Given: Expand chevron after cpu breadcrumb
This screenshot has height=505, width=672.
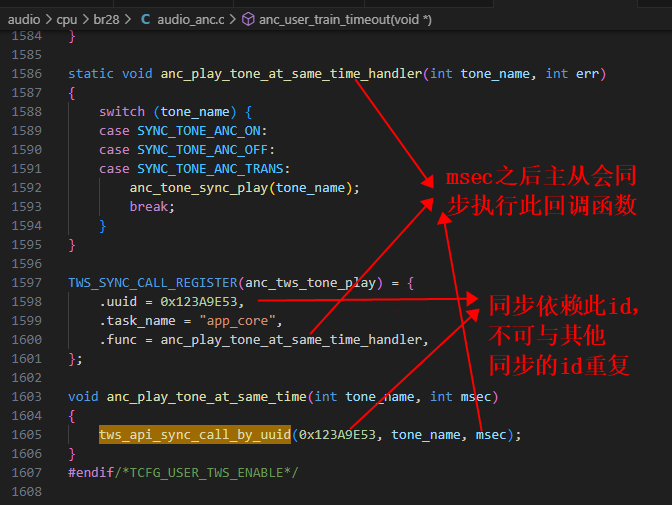Looking at the screenshot, I should pyautogui.click(x=85, y=20).
